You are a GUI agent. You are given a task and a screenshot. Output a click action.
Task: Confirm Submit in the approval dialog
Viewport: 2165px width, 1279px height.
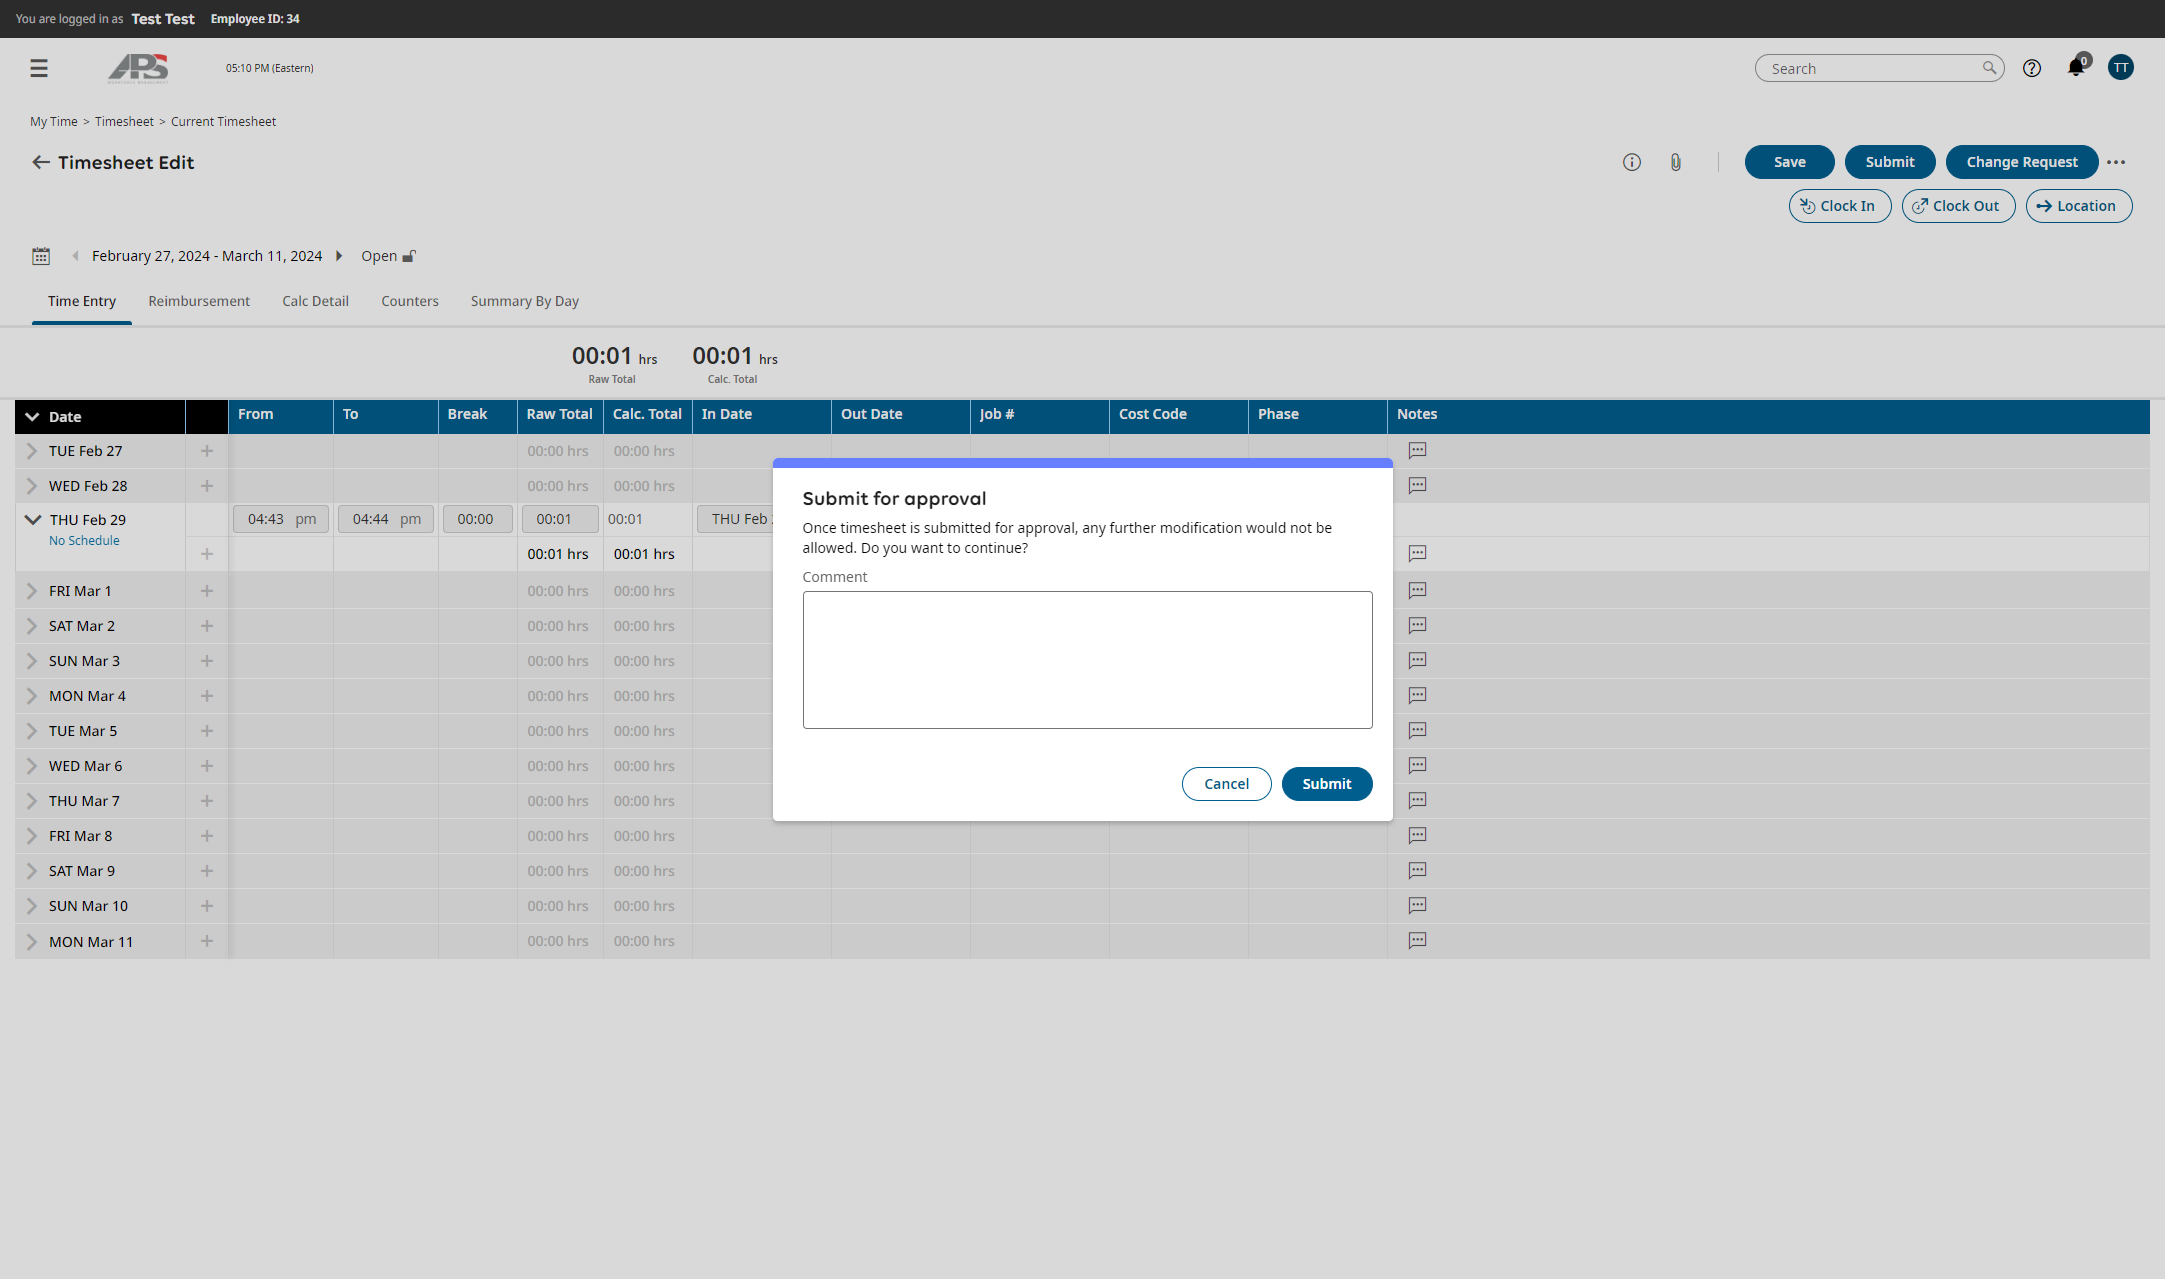pyautogui.click(x=1326, y=784)
